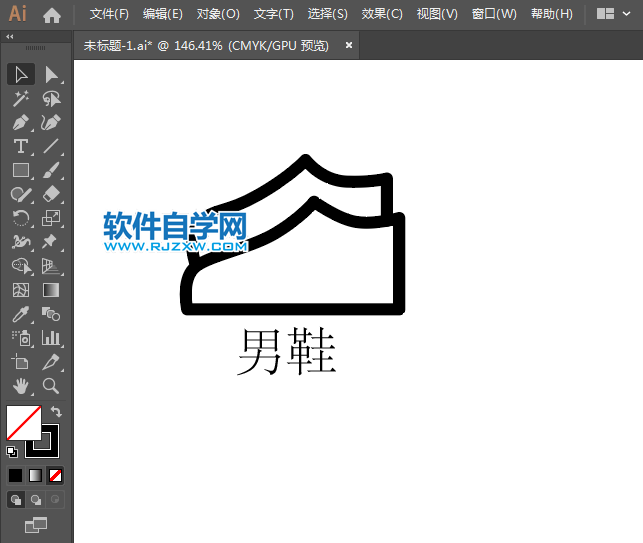The width and height of the screenshot is (643, 543).
Task: Pick the Mesh tool
Action: tap(21, 290)
